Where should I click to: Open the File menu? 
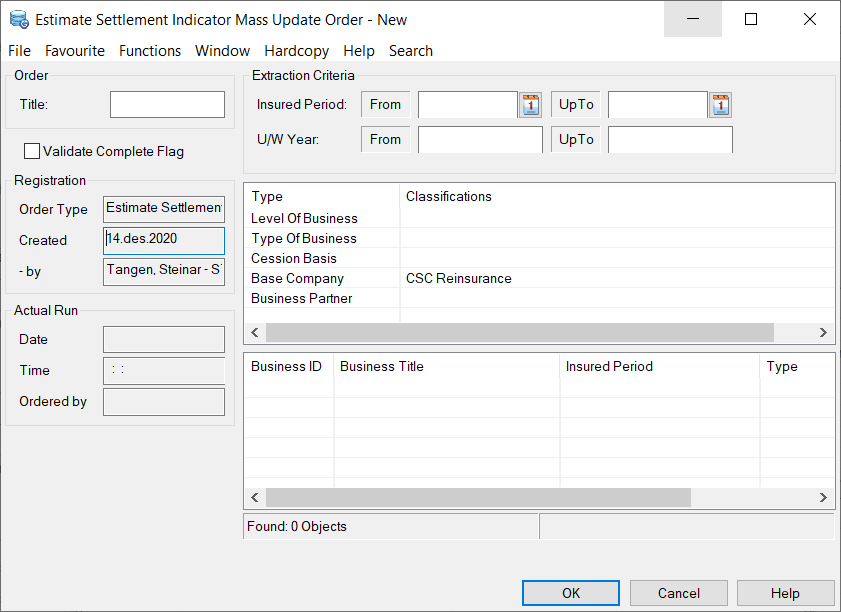coord(19,50)
